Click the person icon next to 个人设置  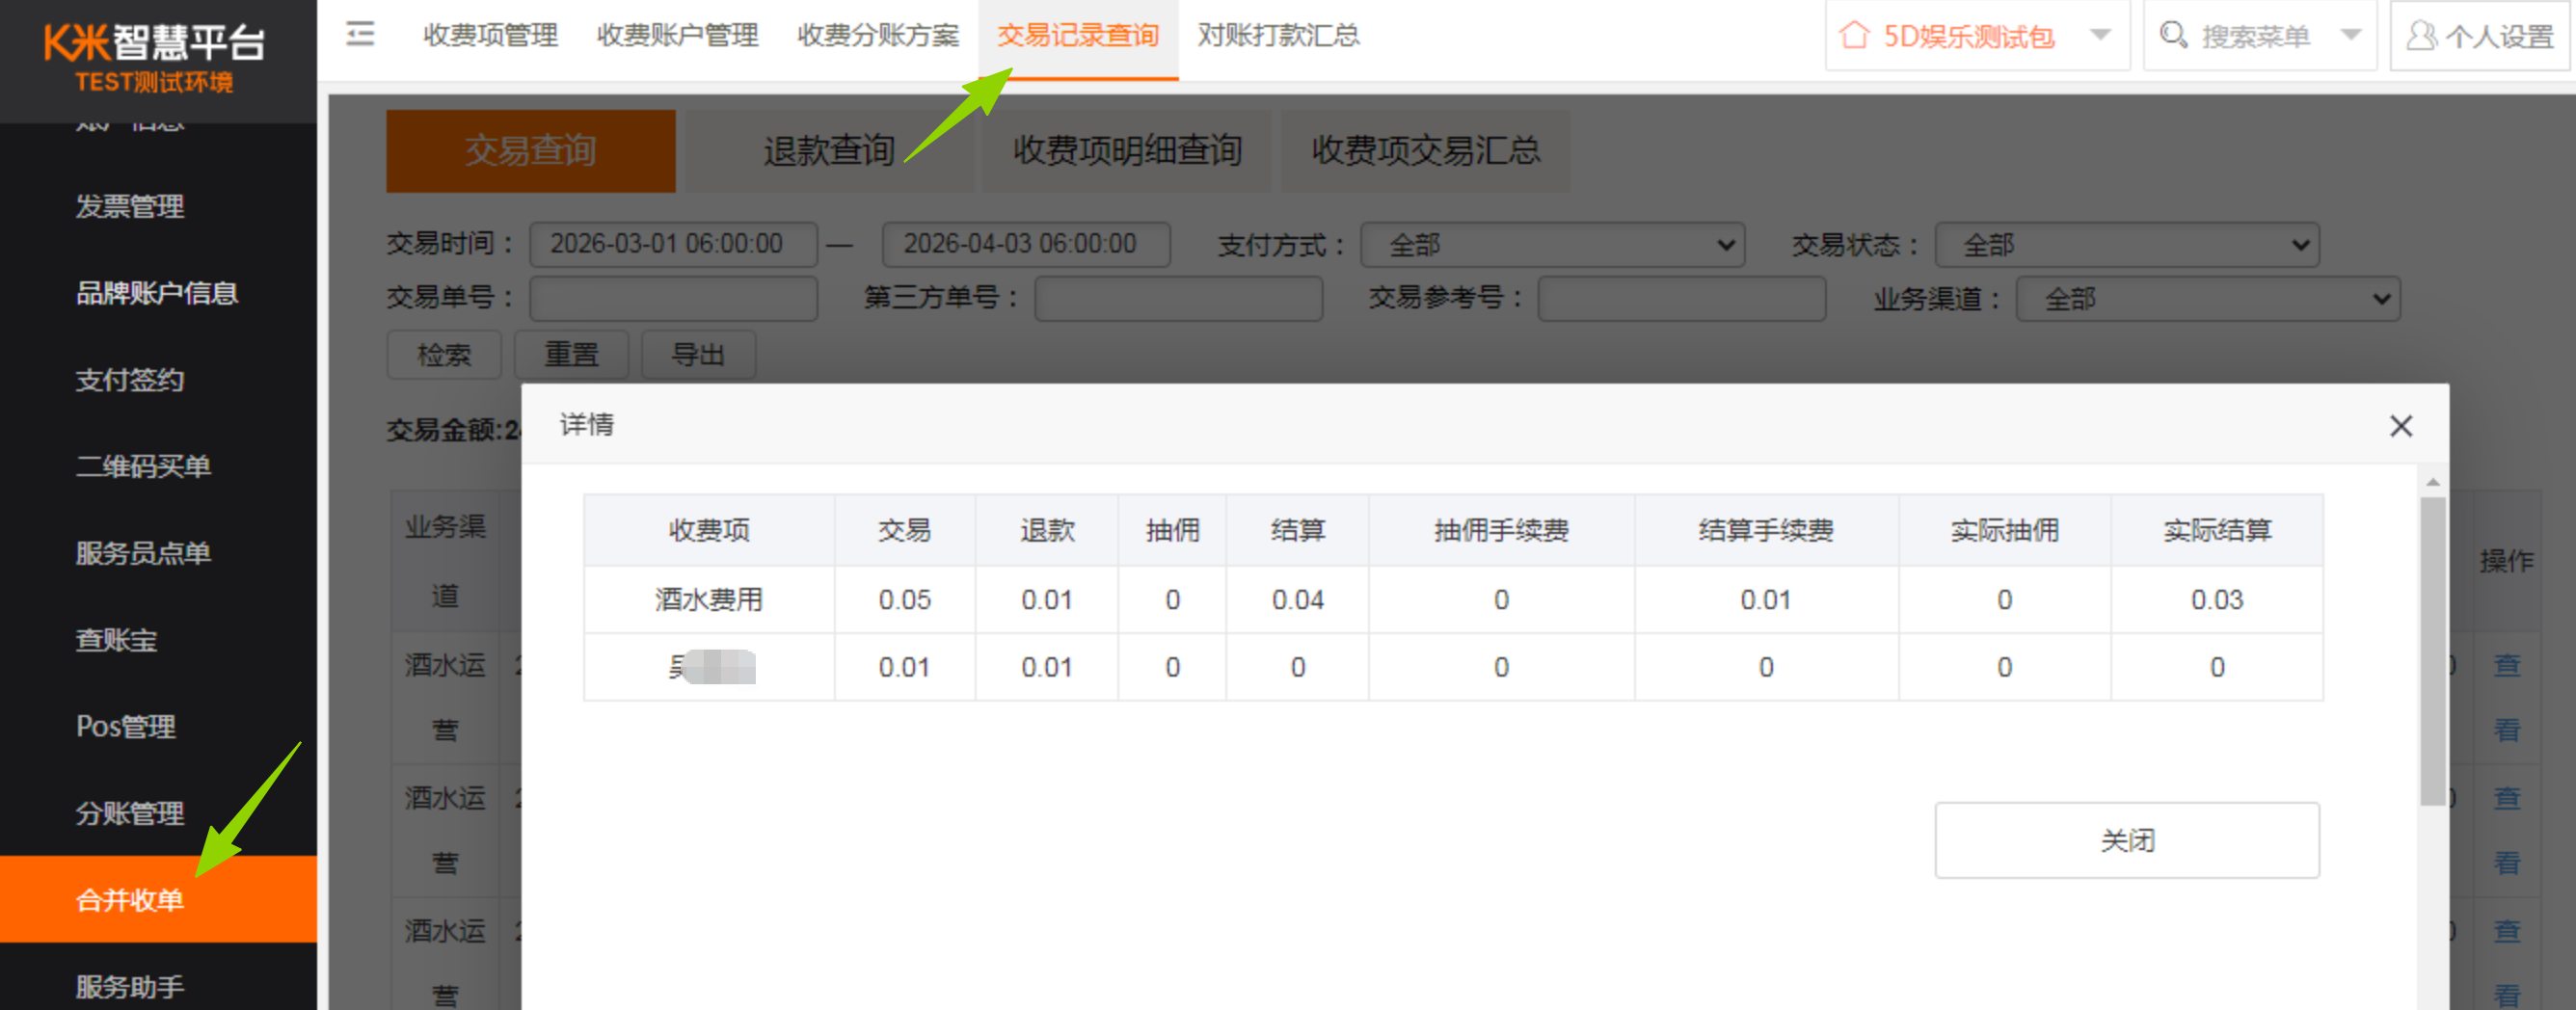2421,37
